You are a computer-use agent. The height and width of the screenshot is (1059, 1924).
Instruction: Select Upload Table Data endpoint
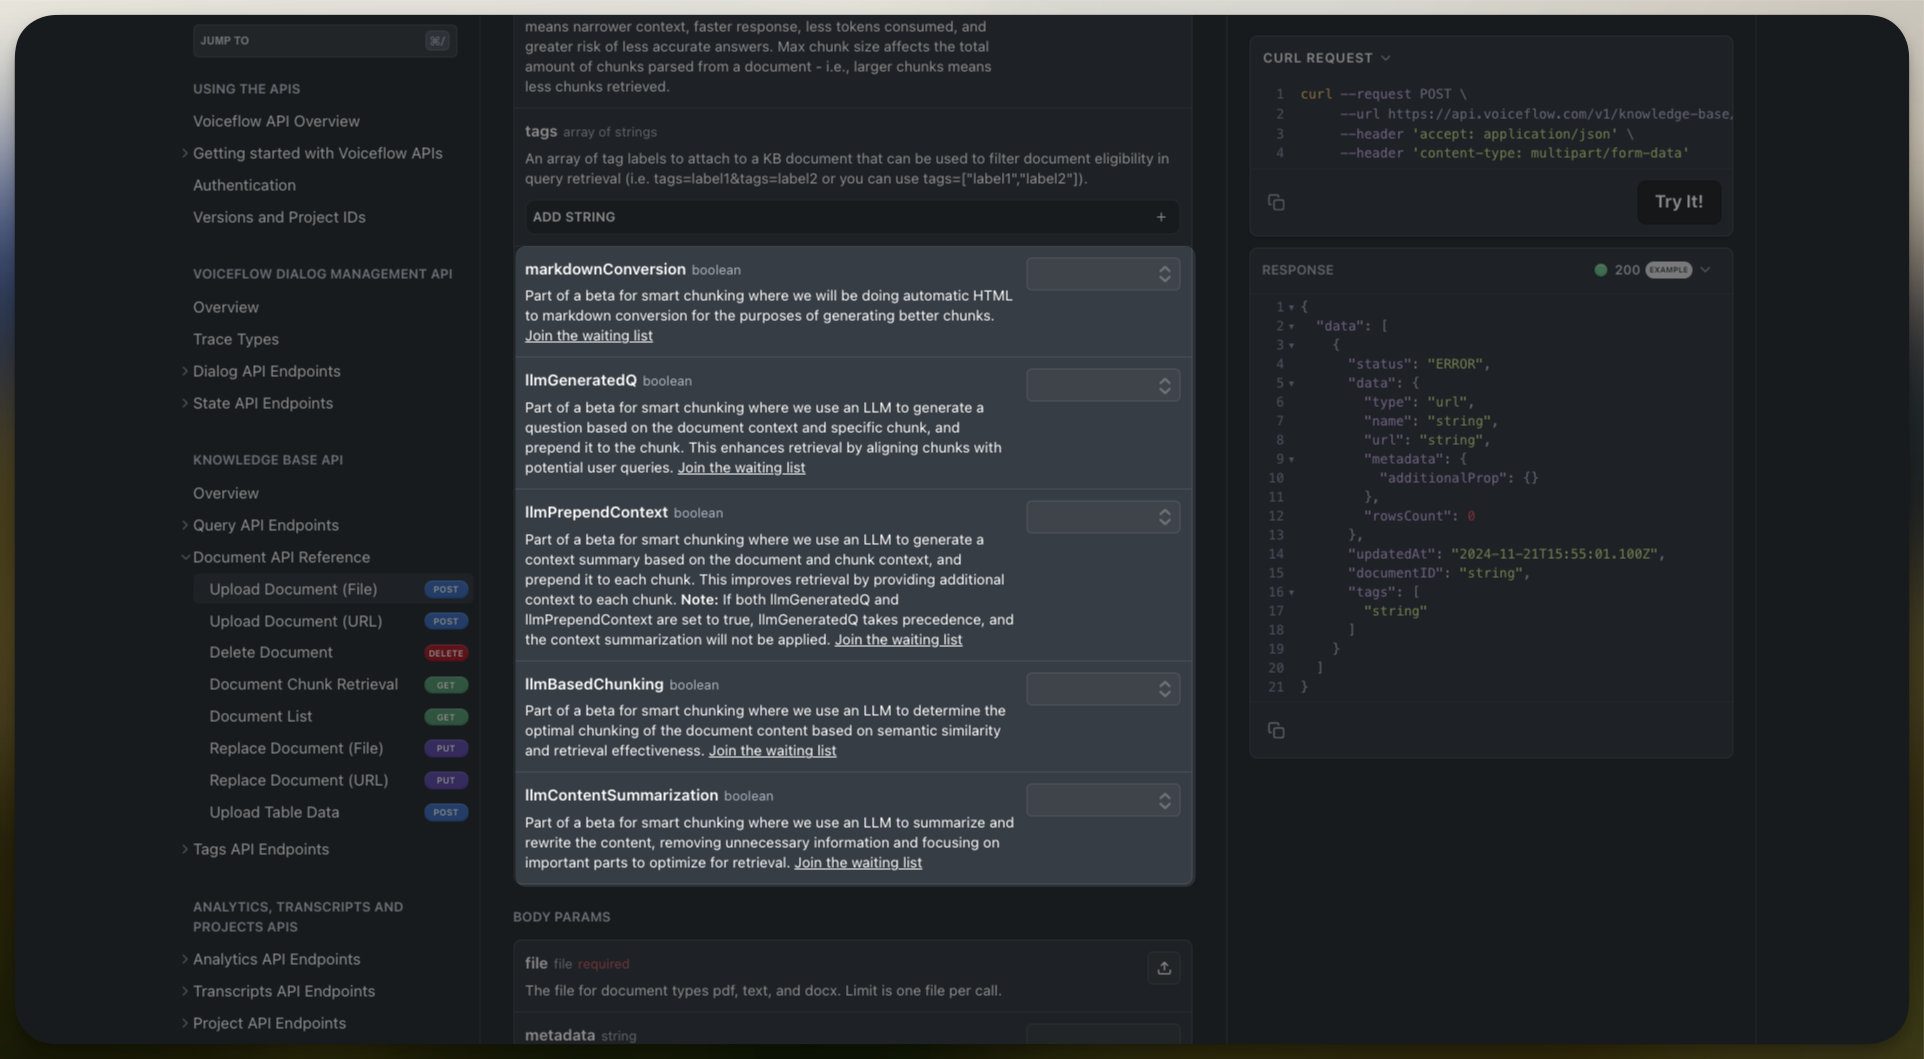tap(274, 812)
